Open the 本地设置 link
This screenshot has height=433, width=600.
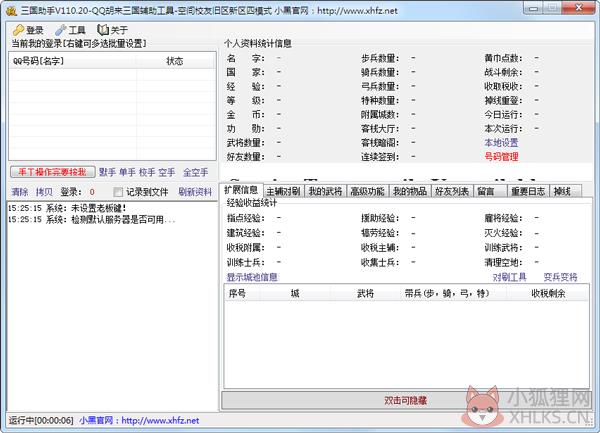(x=501, y=143)
